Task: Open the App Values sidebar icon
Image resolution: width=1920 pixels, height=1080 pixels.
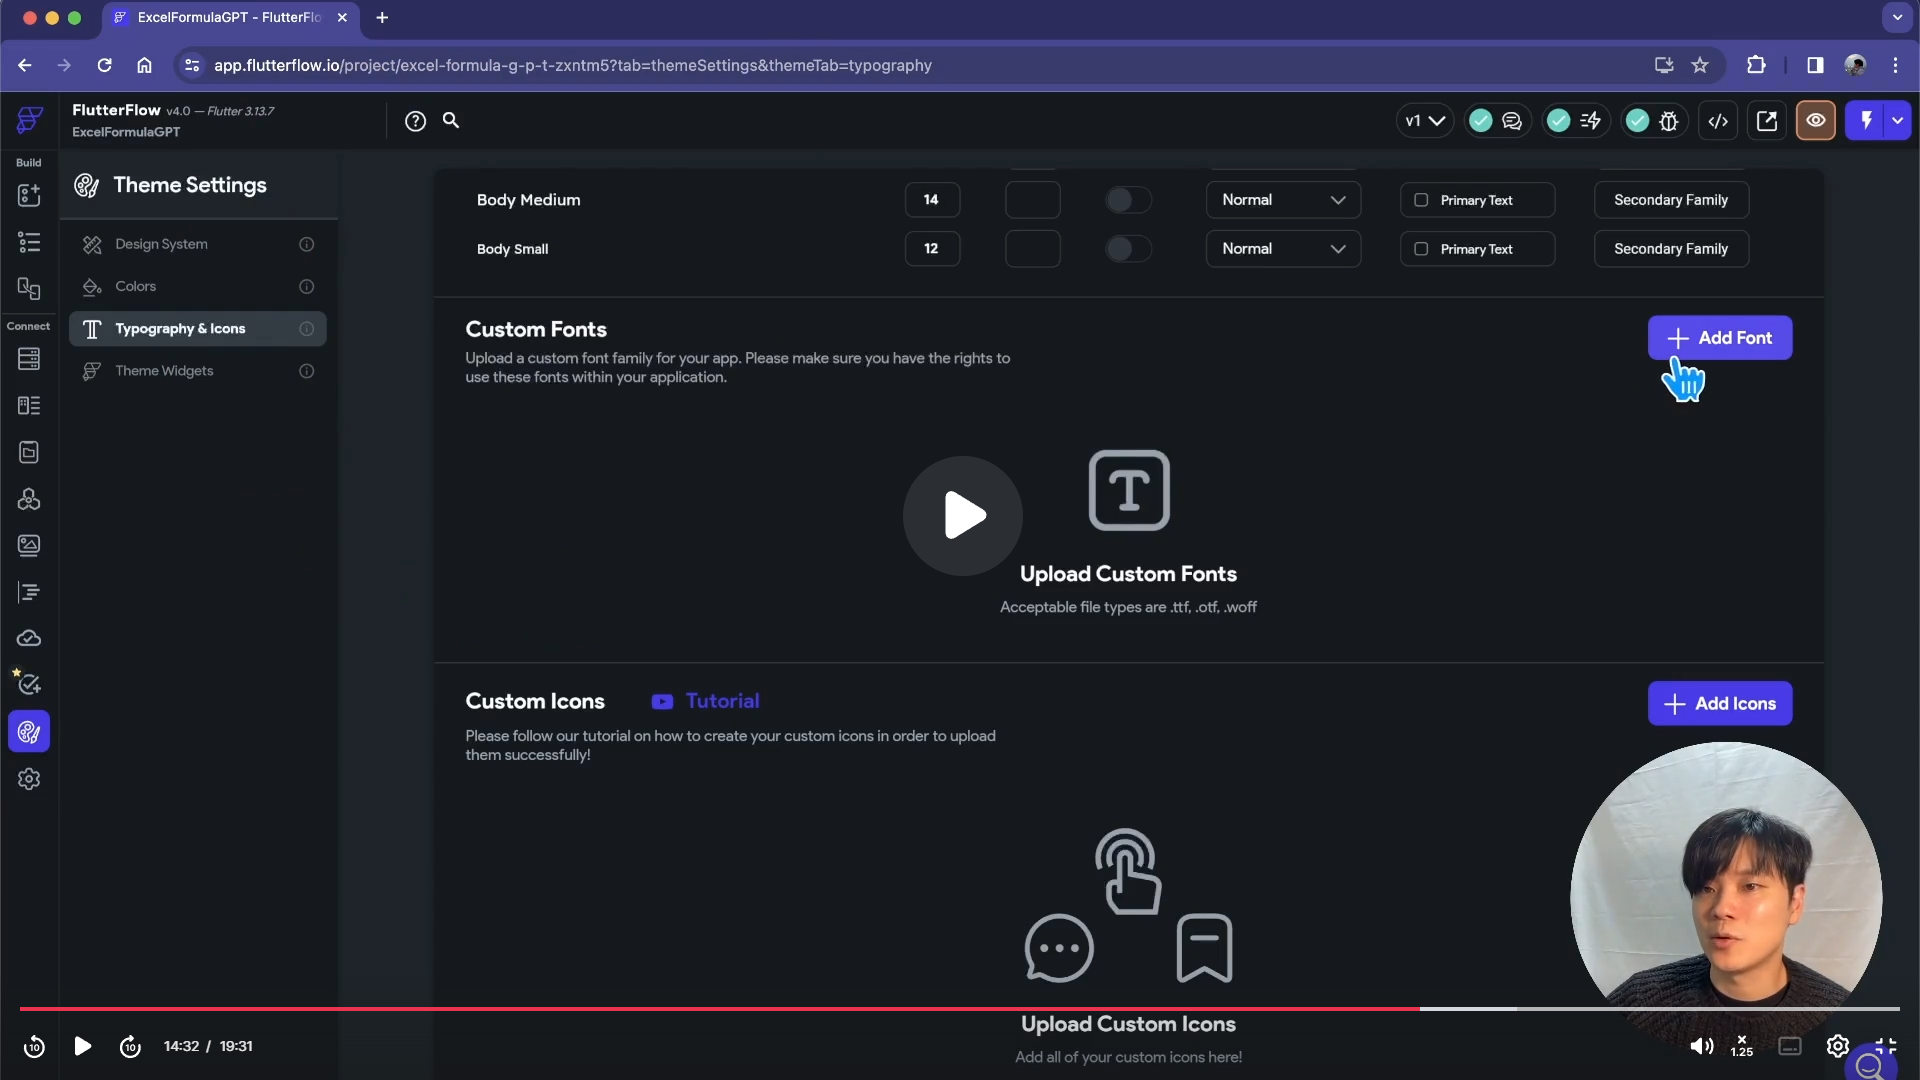Action: (x=29, y=452)
